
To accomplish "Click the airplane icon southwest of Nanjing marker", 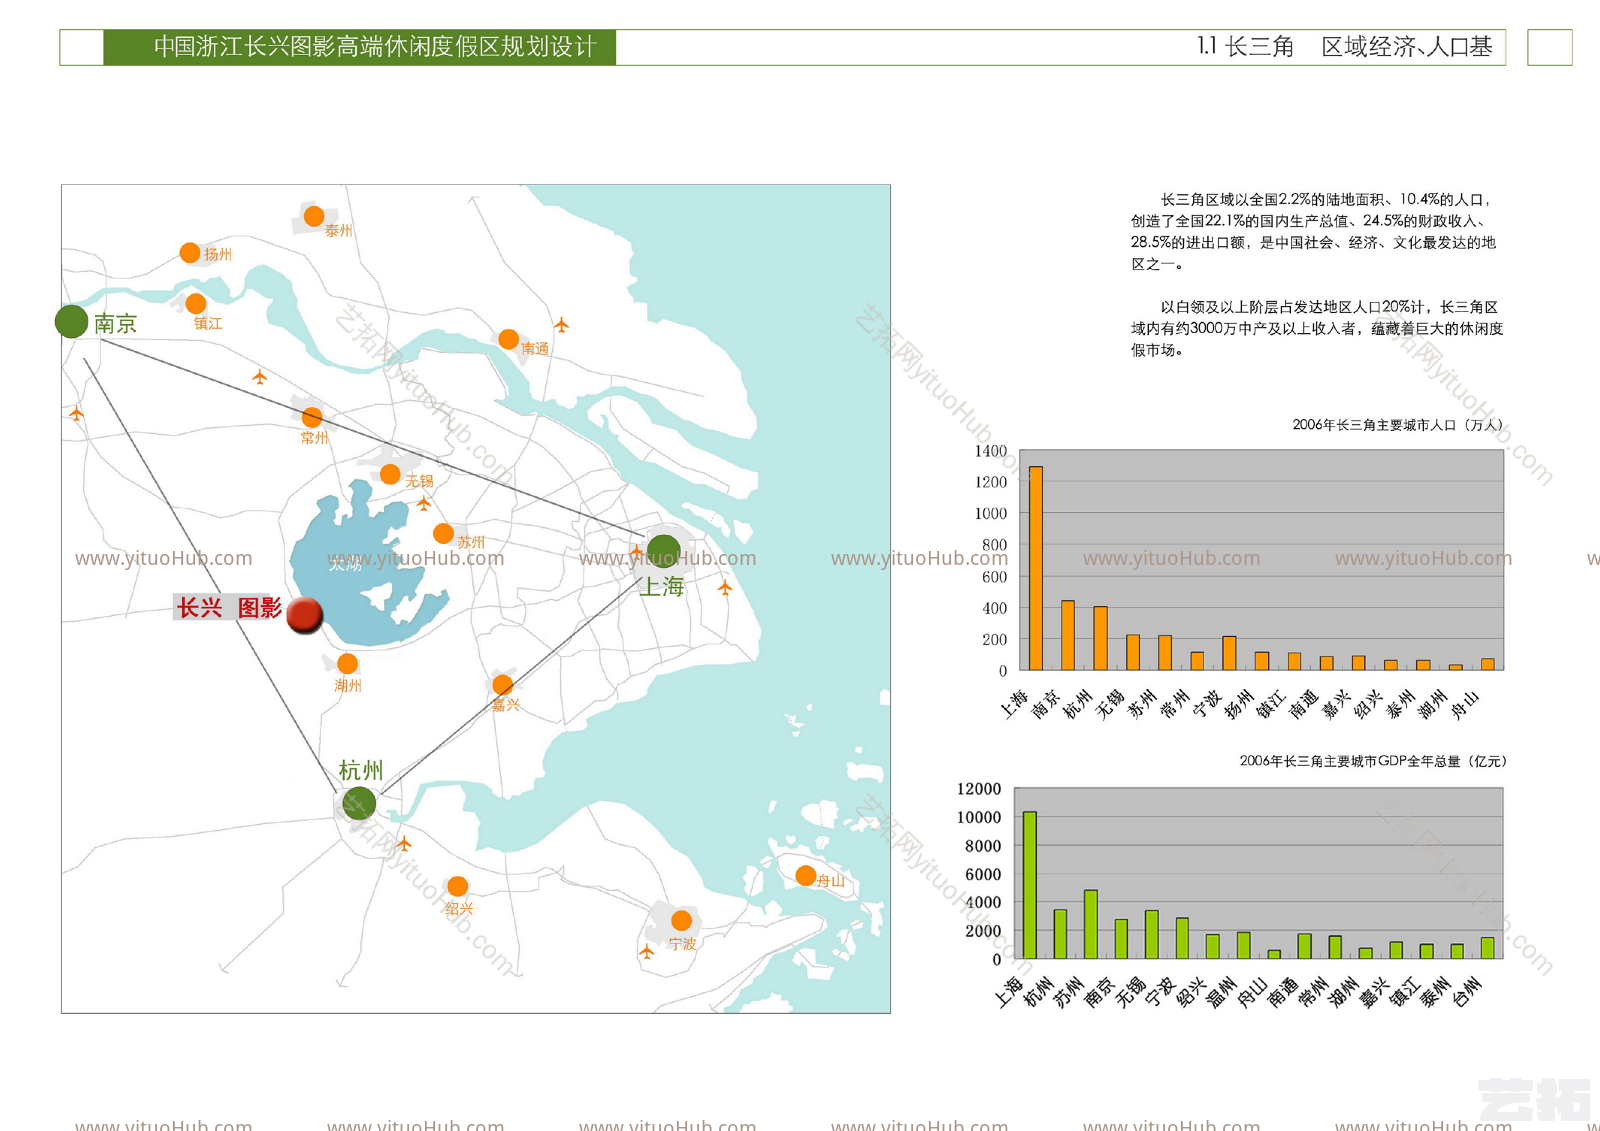I will [x=76, y=413].
